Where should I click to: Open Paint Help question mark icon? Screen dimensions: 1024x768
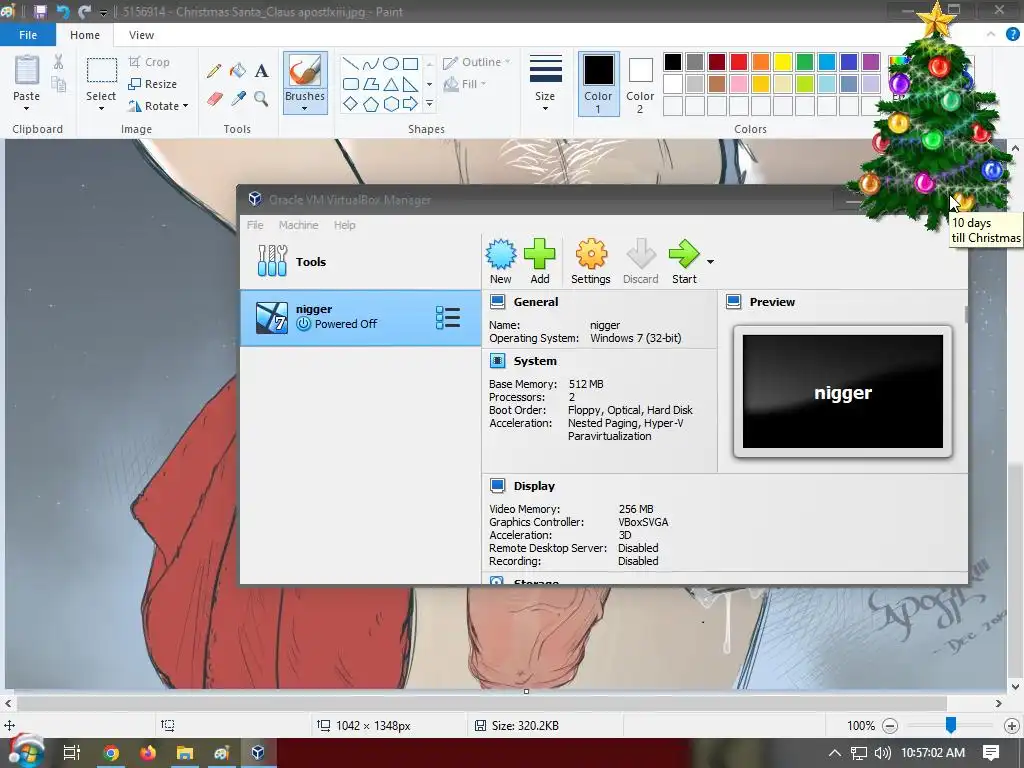(x=1012, y=35)
